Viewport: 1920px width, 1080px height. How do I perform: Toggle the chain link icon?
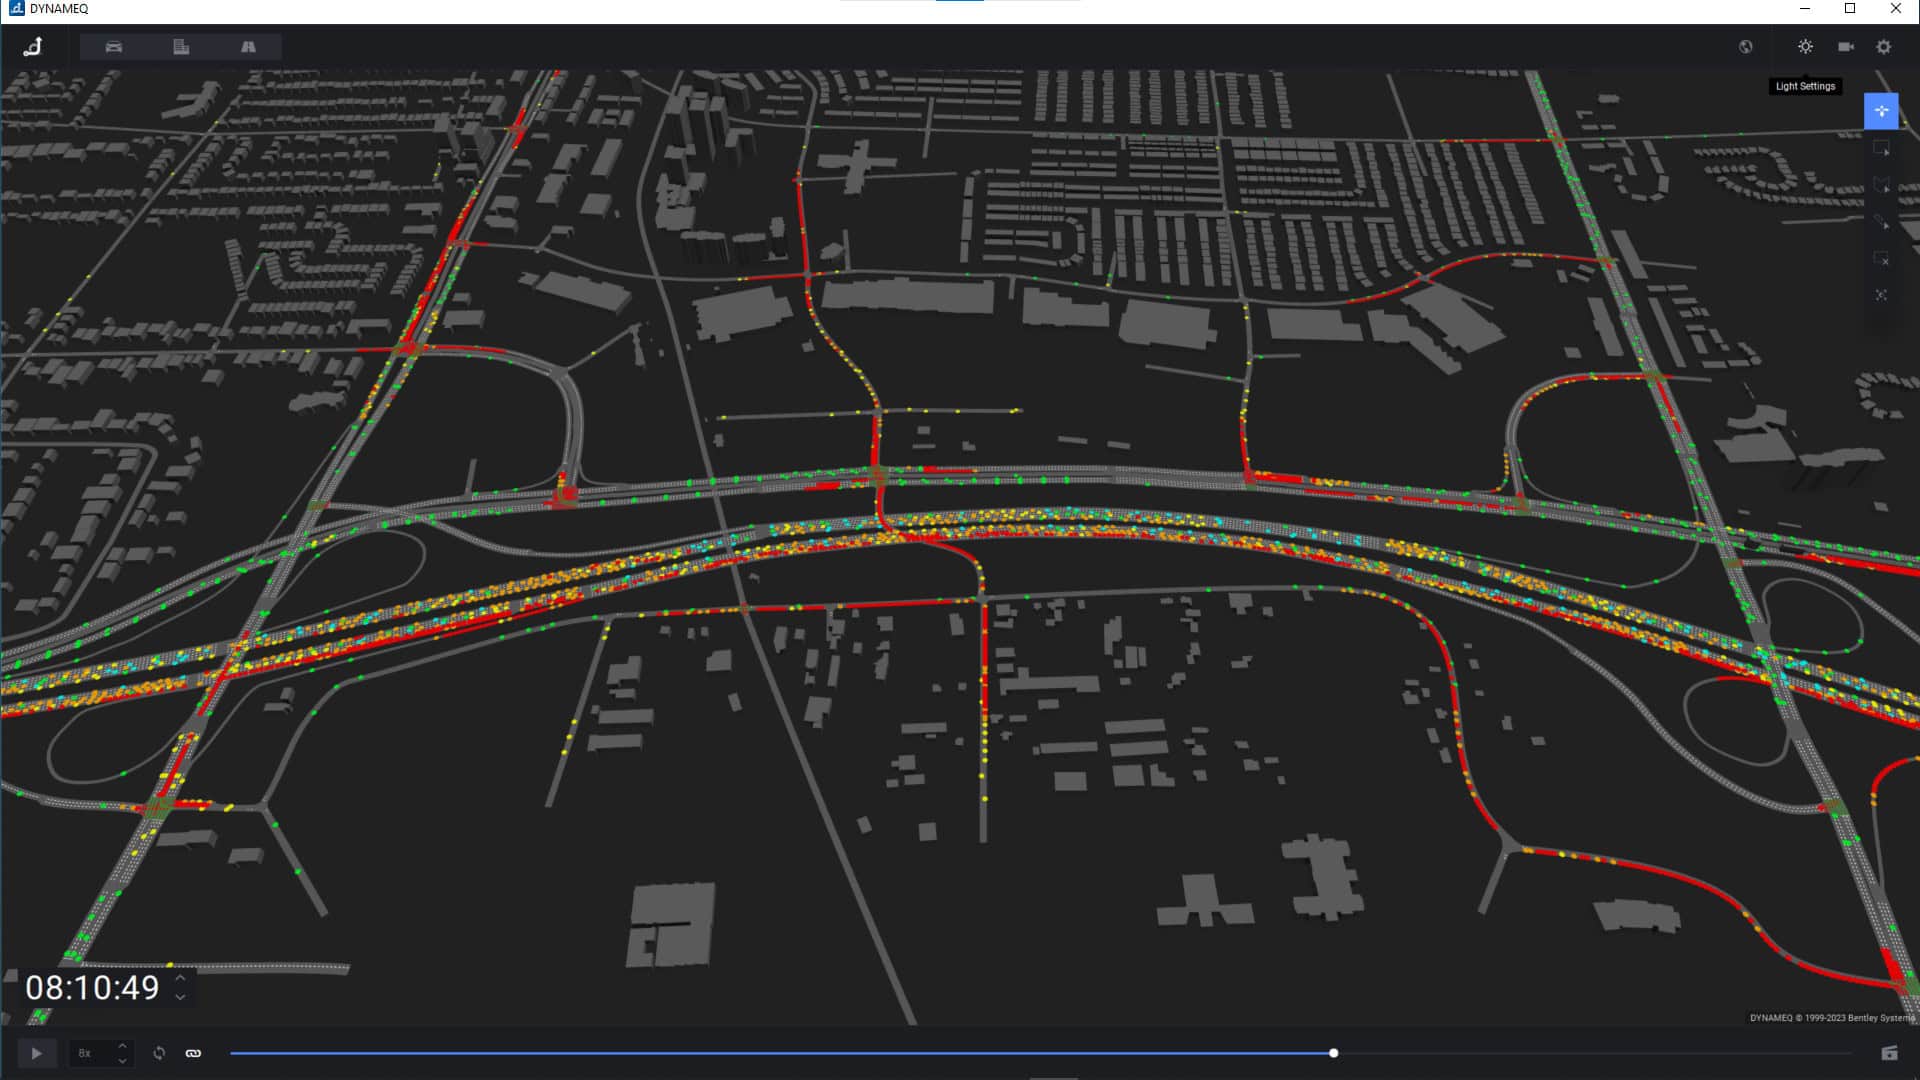[x=193, y=1053]
